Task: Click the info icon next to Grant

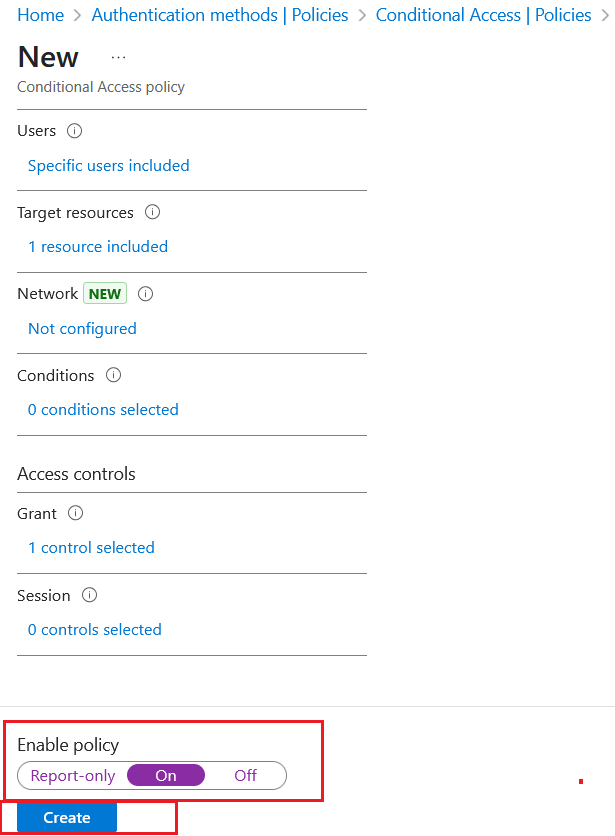Action: pos(75,513)
